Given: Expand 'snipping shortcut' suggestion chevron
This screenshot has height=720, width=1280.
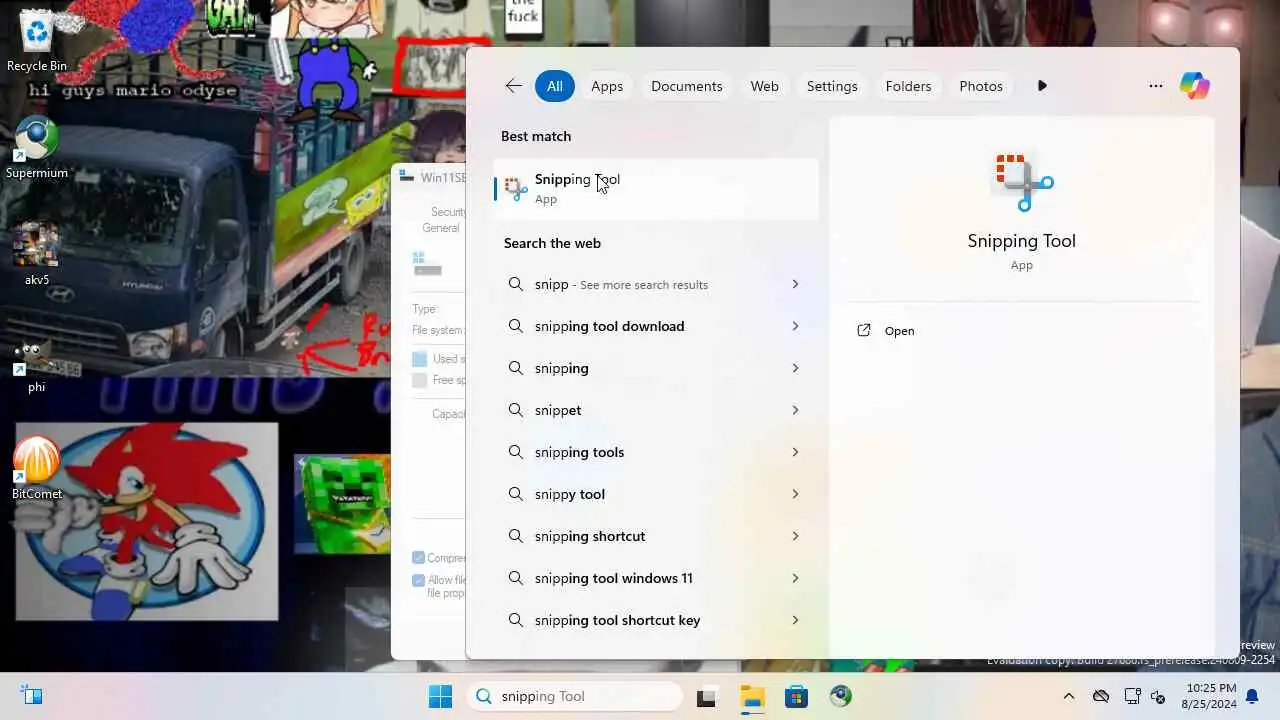Looking at the screenshot, I should (x=795, y=536).
